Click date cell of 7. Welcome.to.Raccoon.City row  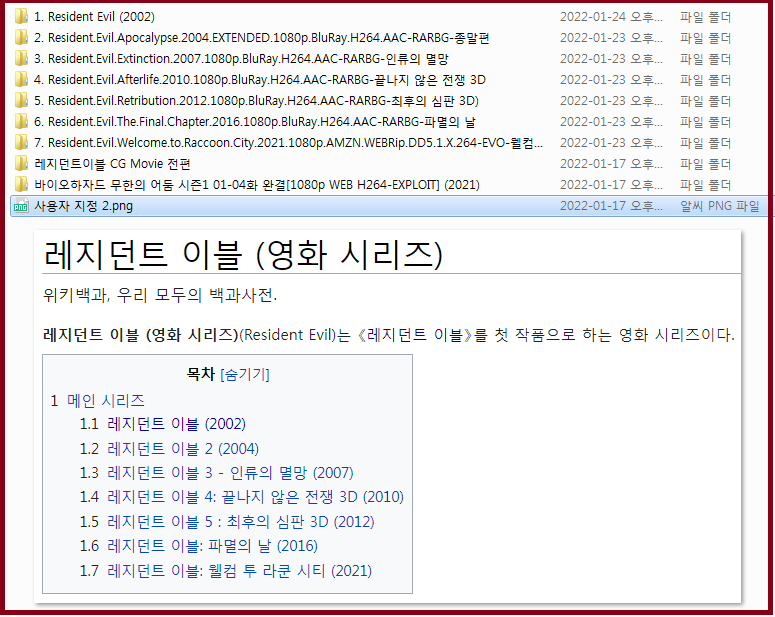[x=611, y=143]
